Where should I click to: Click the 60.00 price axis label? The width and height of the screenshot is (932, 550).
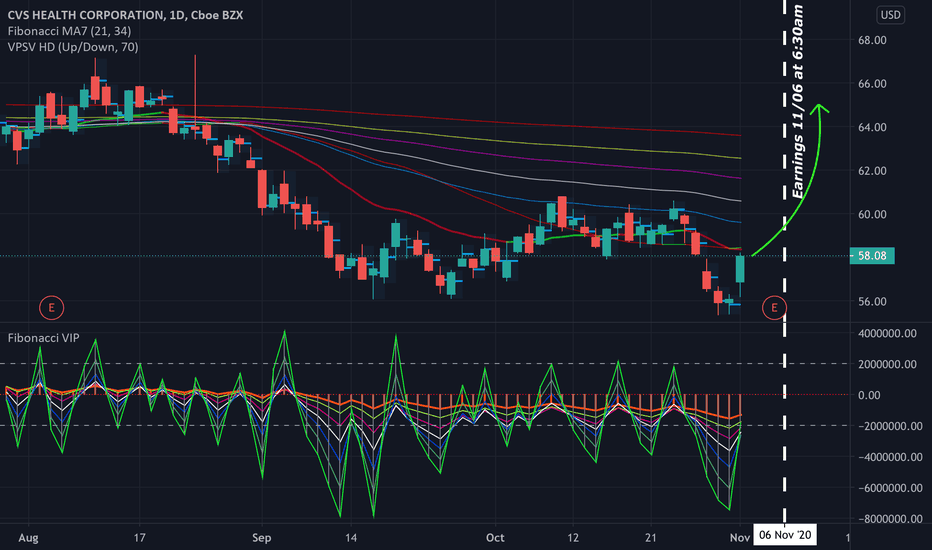872,214
